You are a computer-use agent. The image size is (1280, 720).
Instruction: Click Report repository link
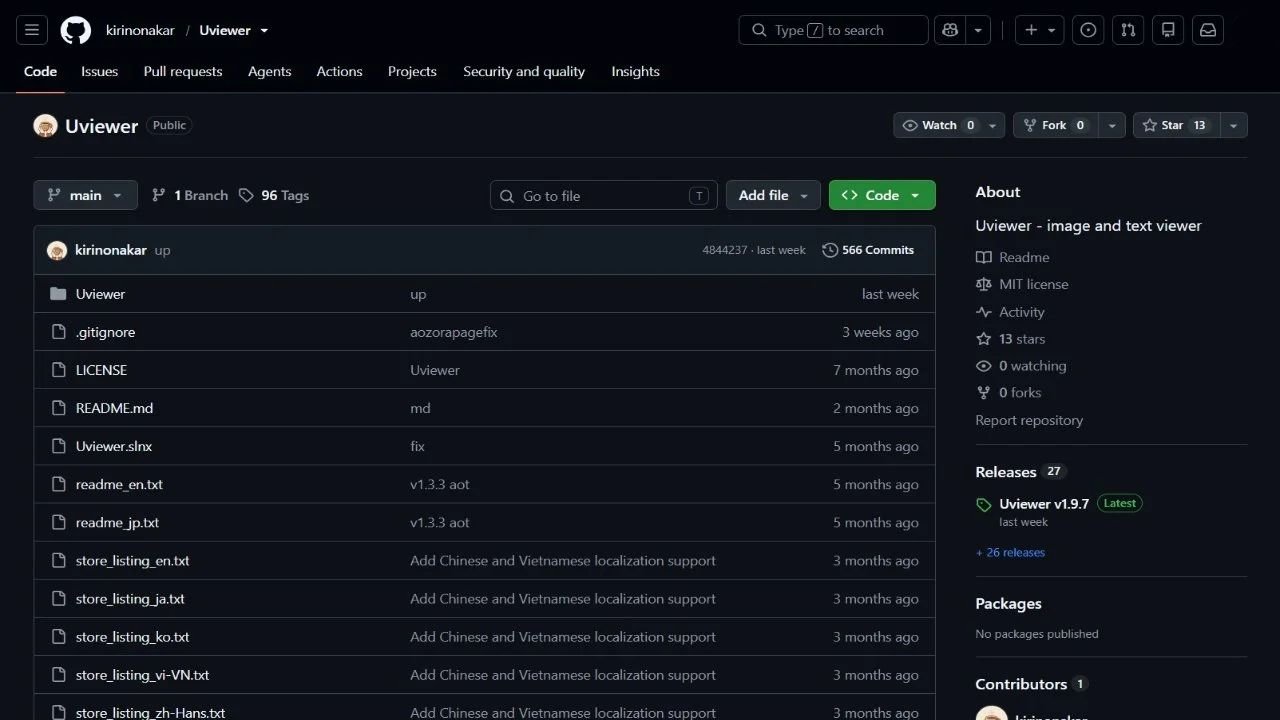1029,420
